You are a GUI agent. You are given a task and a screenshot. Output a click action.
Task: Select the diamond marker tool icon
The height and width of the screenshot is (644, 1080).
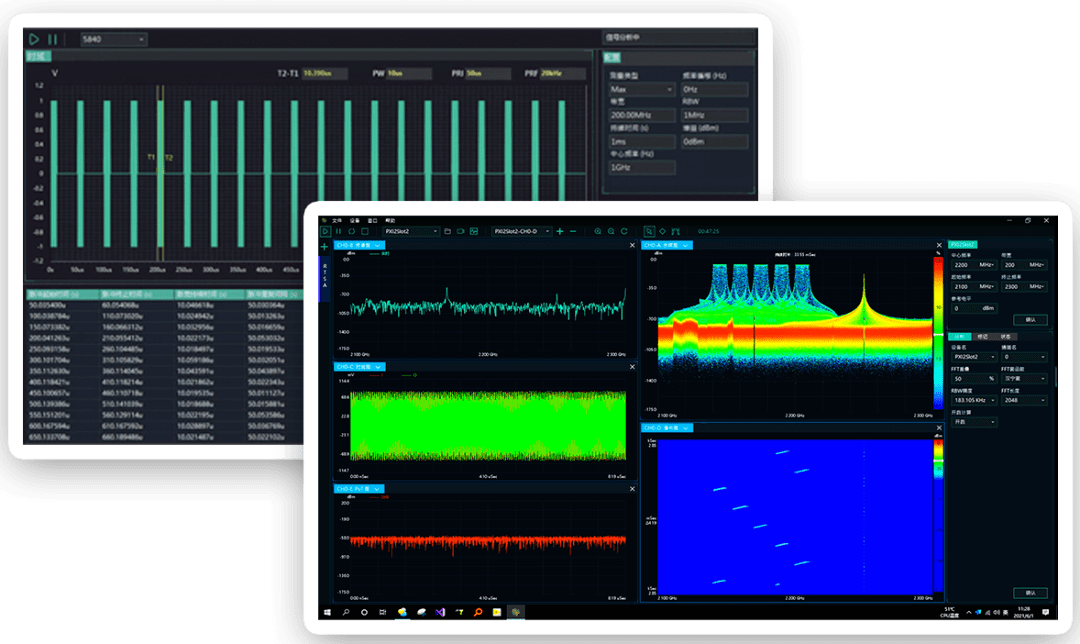pos(662,231)
